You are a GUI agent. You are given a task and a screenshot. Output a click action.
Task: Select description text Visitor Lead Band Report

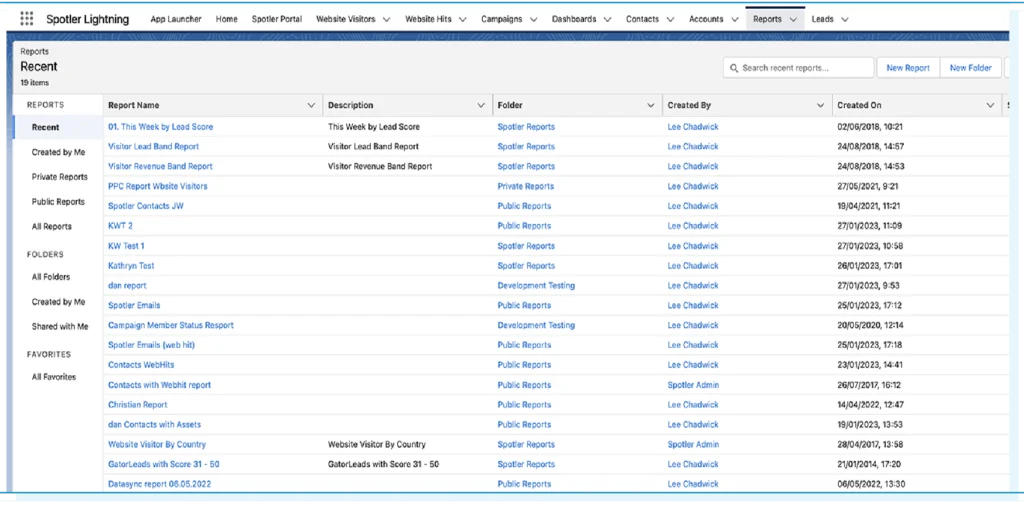(x=373, y=146)
